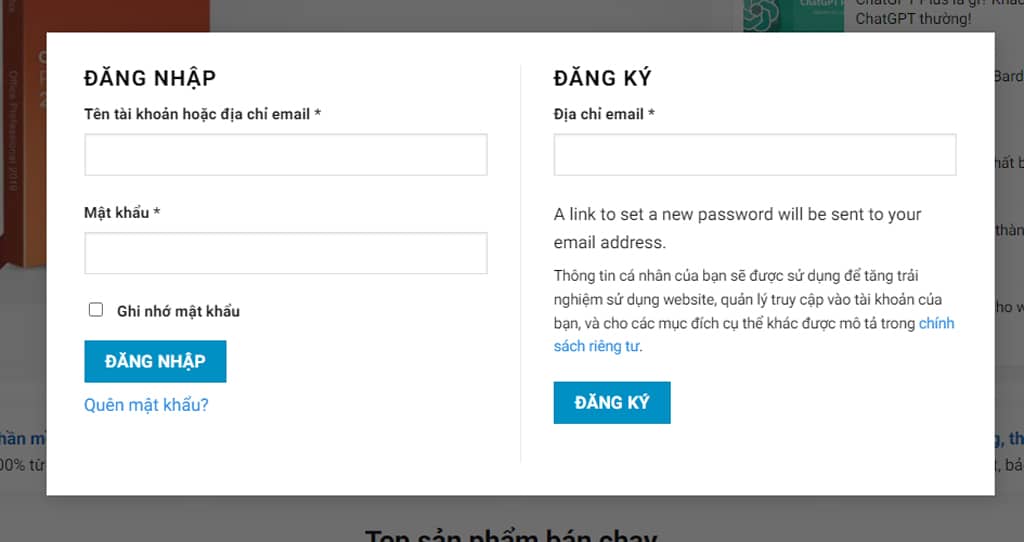Click the "Địa chỉ email *" register label
The height and width of the screenshot is (542, 1024).
[x=604, y=114]
